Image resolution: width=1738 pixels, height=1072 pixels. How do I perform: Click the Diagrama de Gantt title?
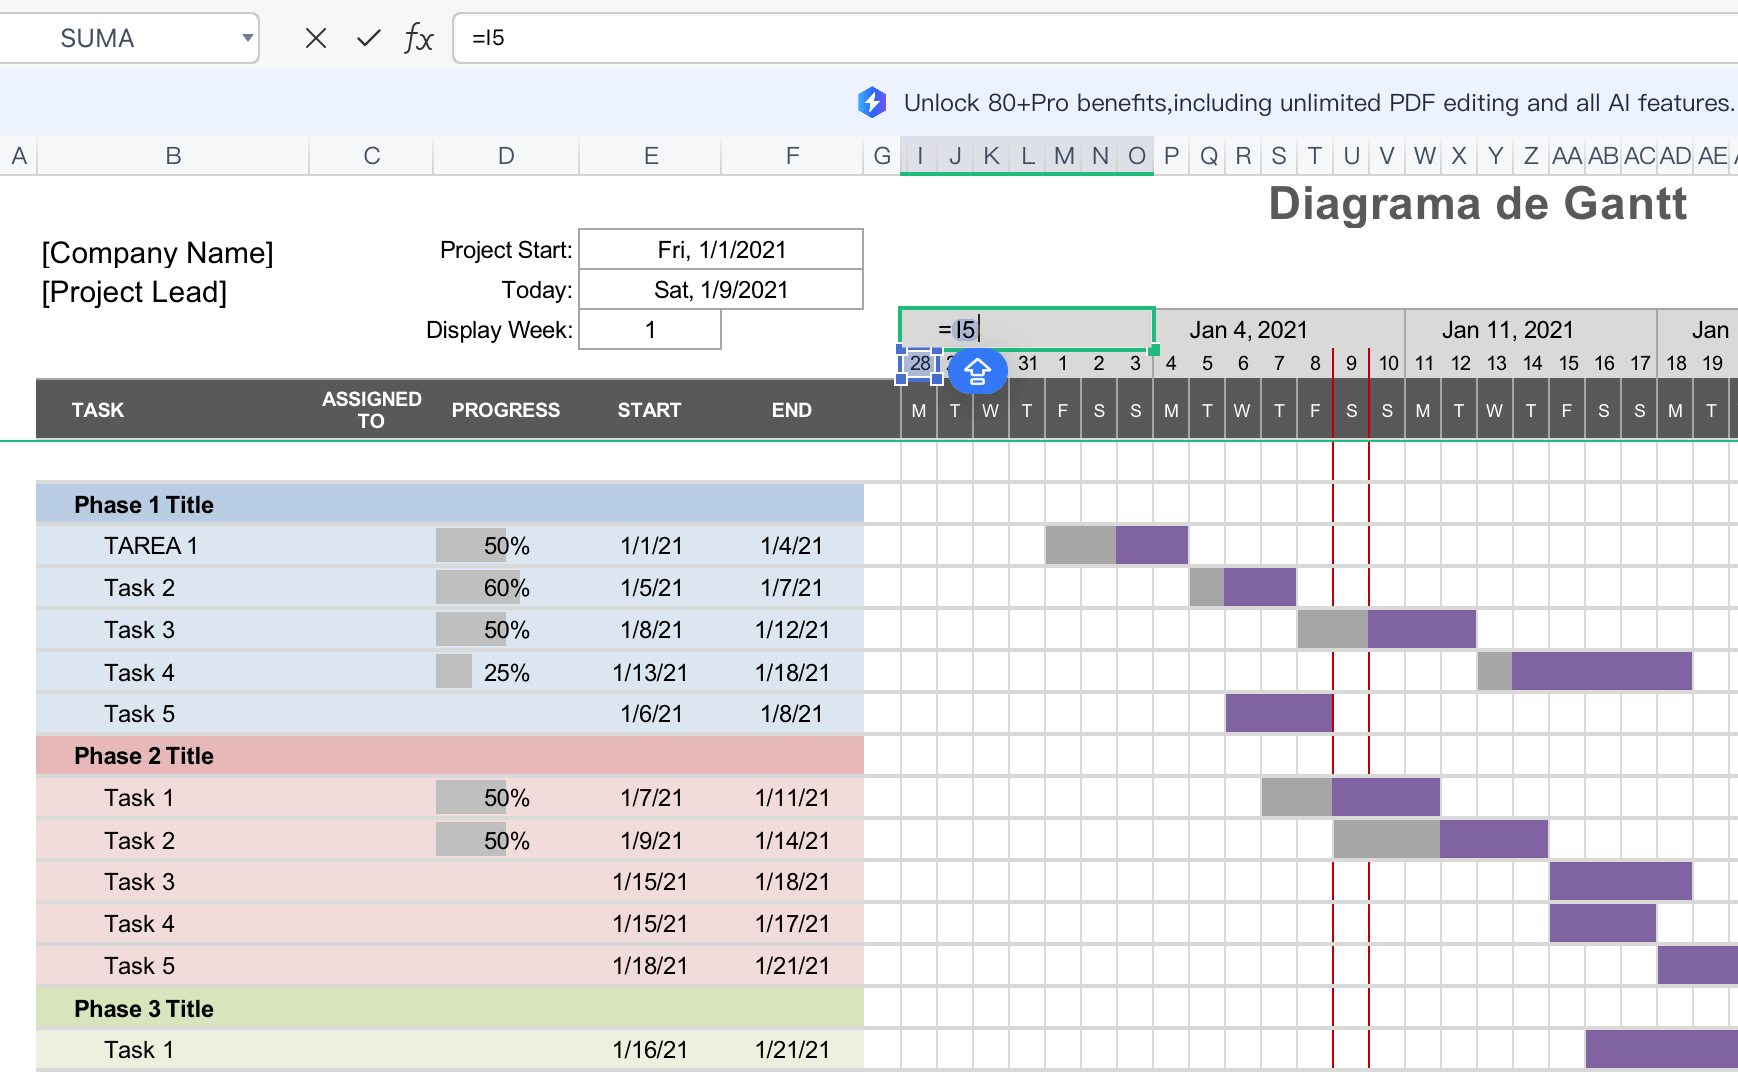[x=1477, y=204]
